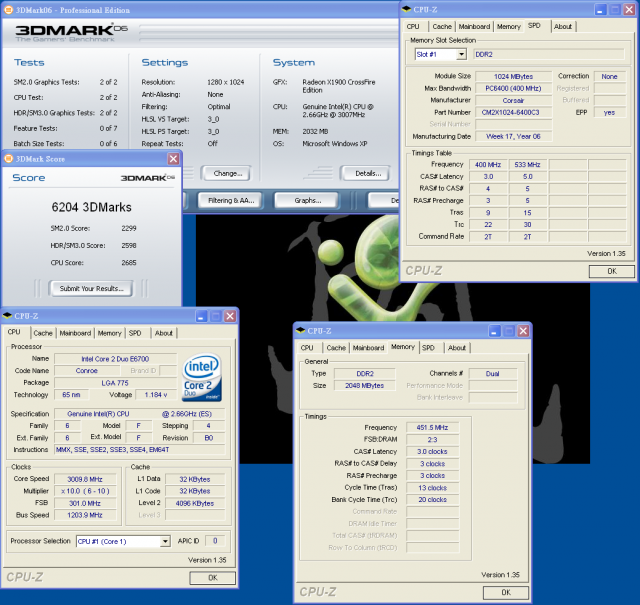The width and height of the screenshot is (640, 605).
Task: Click the memory Size 2048 MBytes field
Action: (x=364, y=385)
